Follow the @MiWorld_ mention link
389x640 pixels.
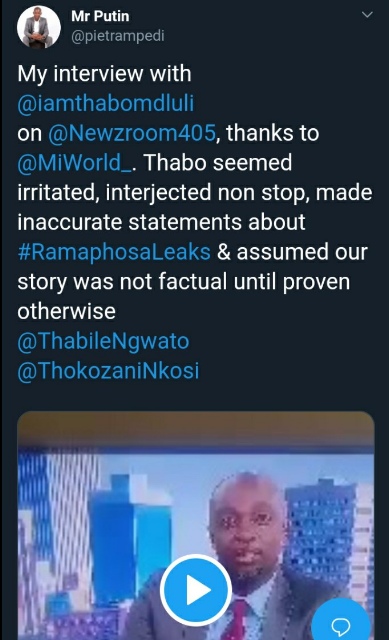(x=74, y=163)
